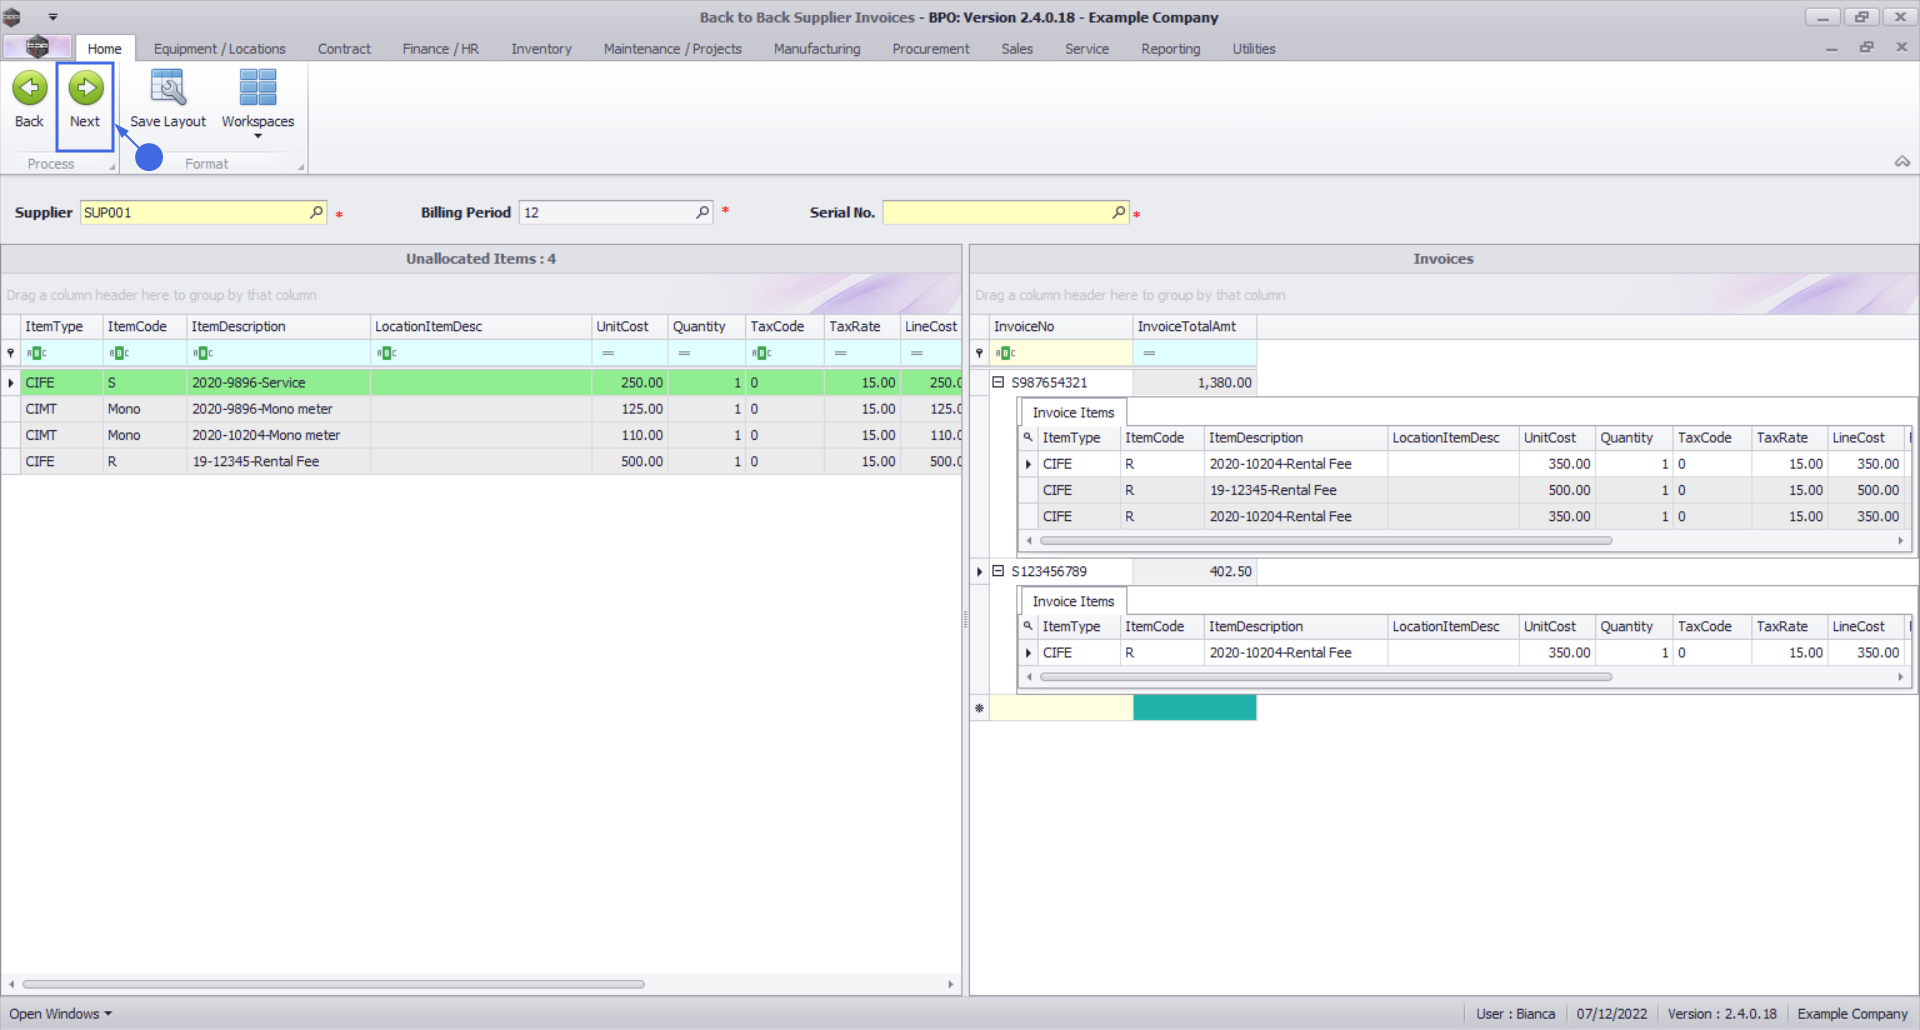1920x1030 pixels.
Task: Select the 19-12345-Rental Fee unallocated row
Action: [x=256, y=461]
